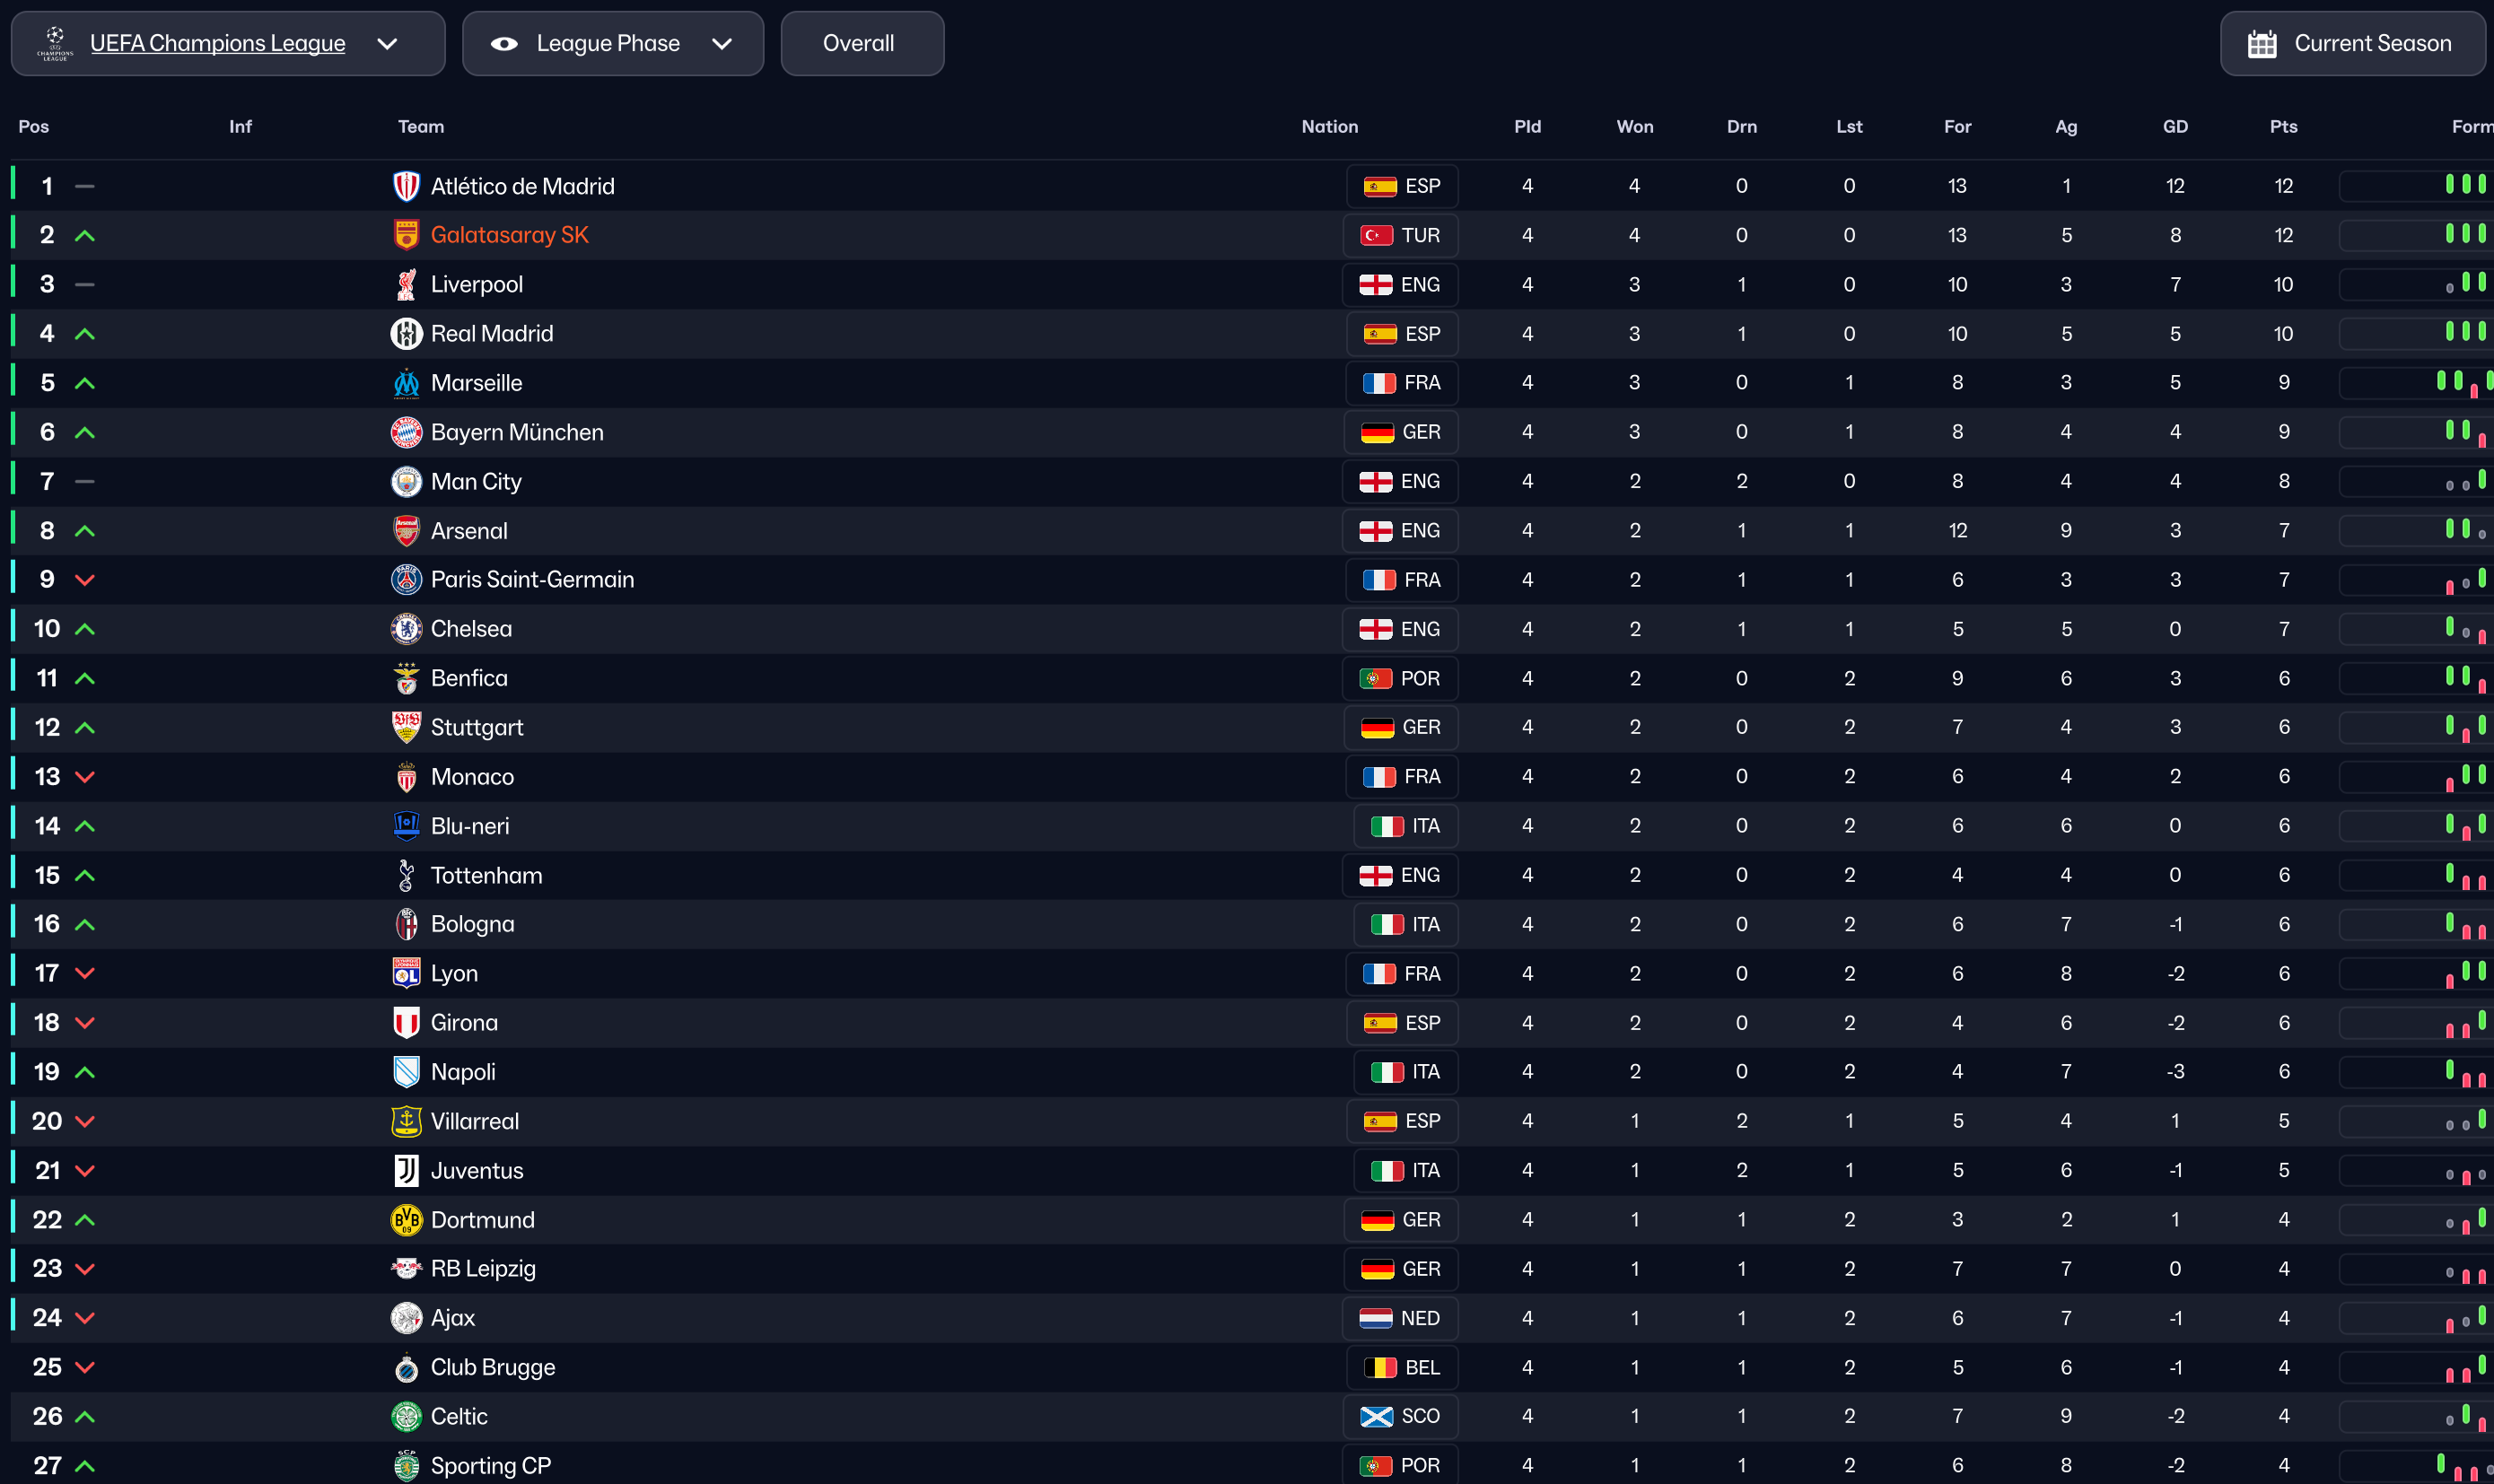
Task: Click the Champions League logo icon
Action: 55,44
